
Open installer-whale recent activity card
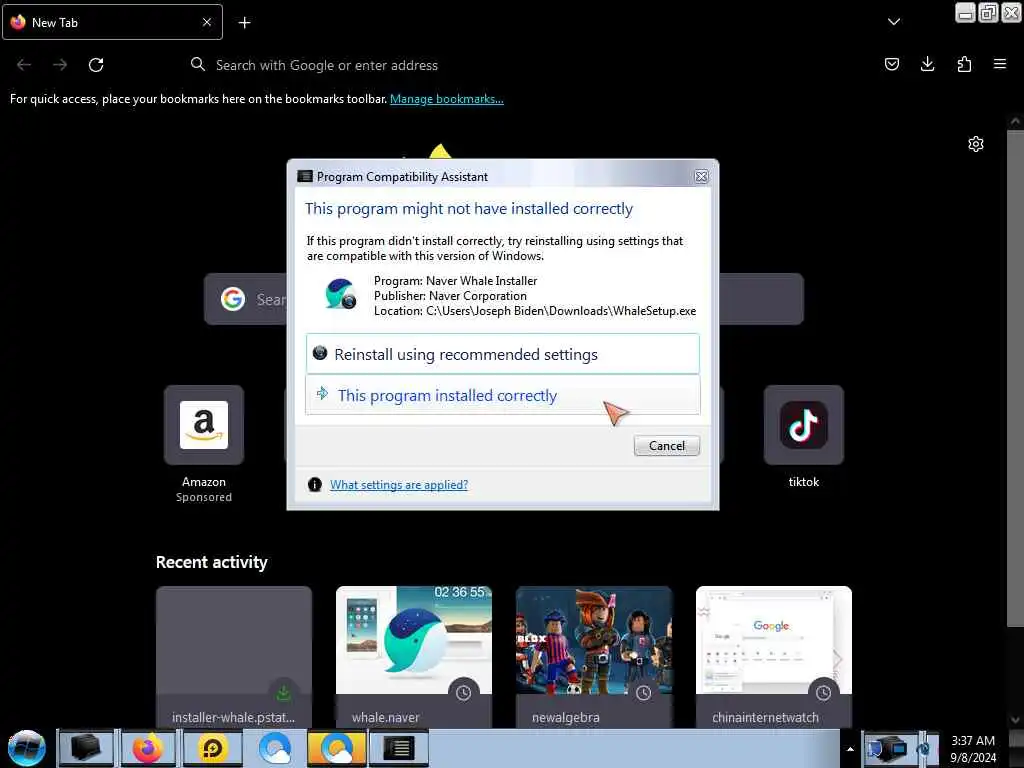[x=234, y=657]
